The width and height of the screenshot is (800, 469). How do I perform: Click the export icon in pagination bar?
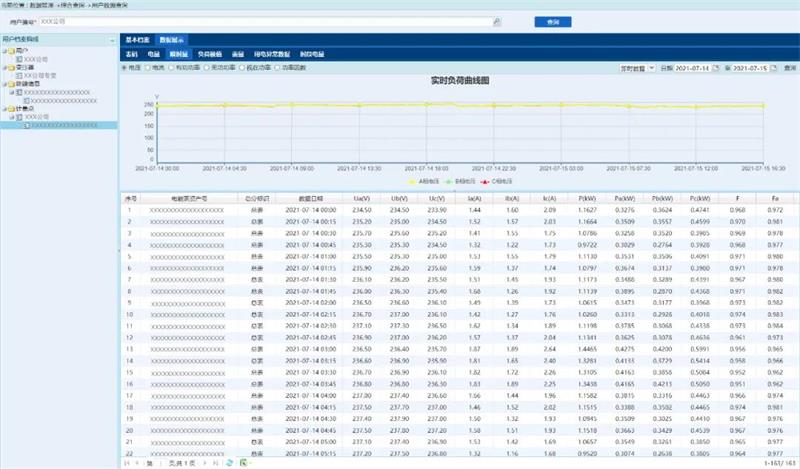(243, 463)
